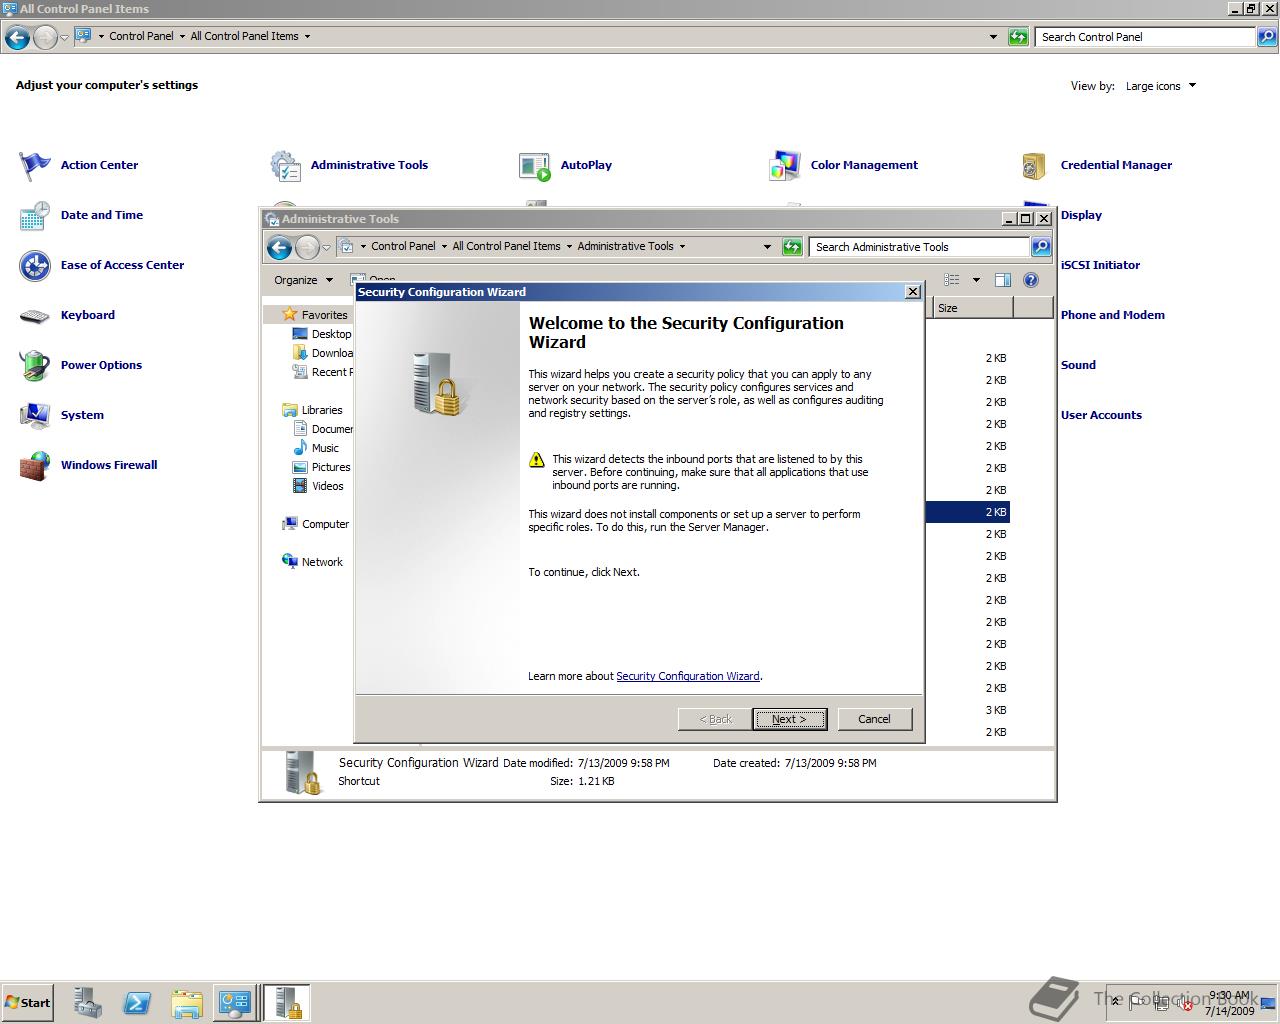
Task: Open Color Management icon
Action: tap(785, 165)
